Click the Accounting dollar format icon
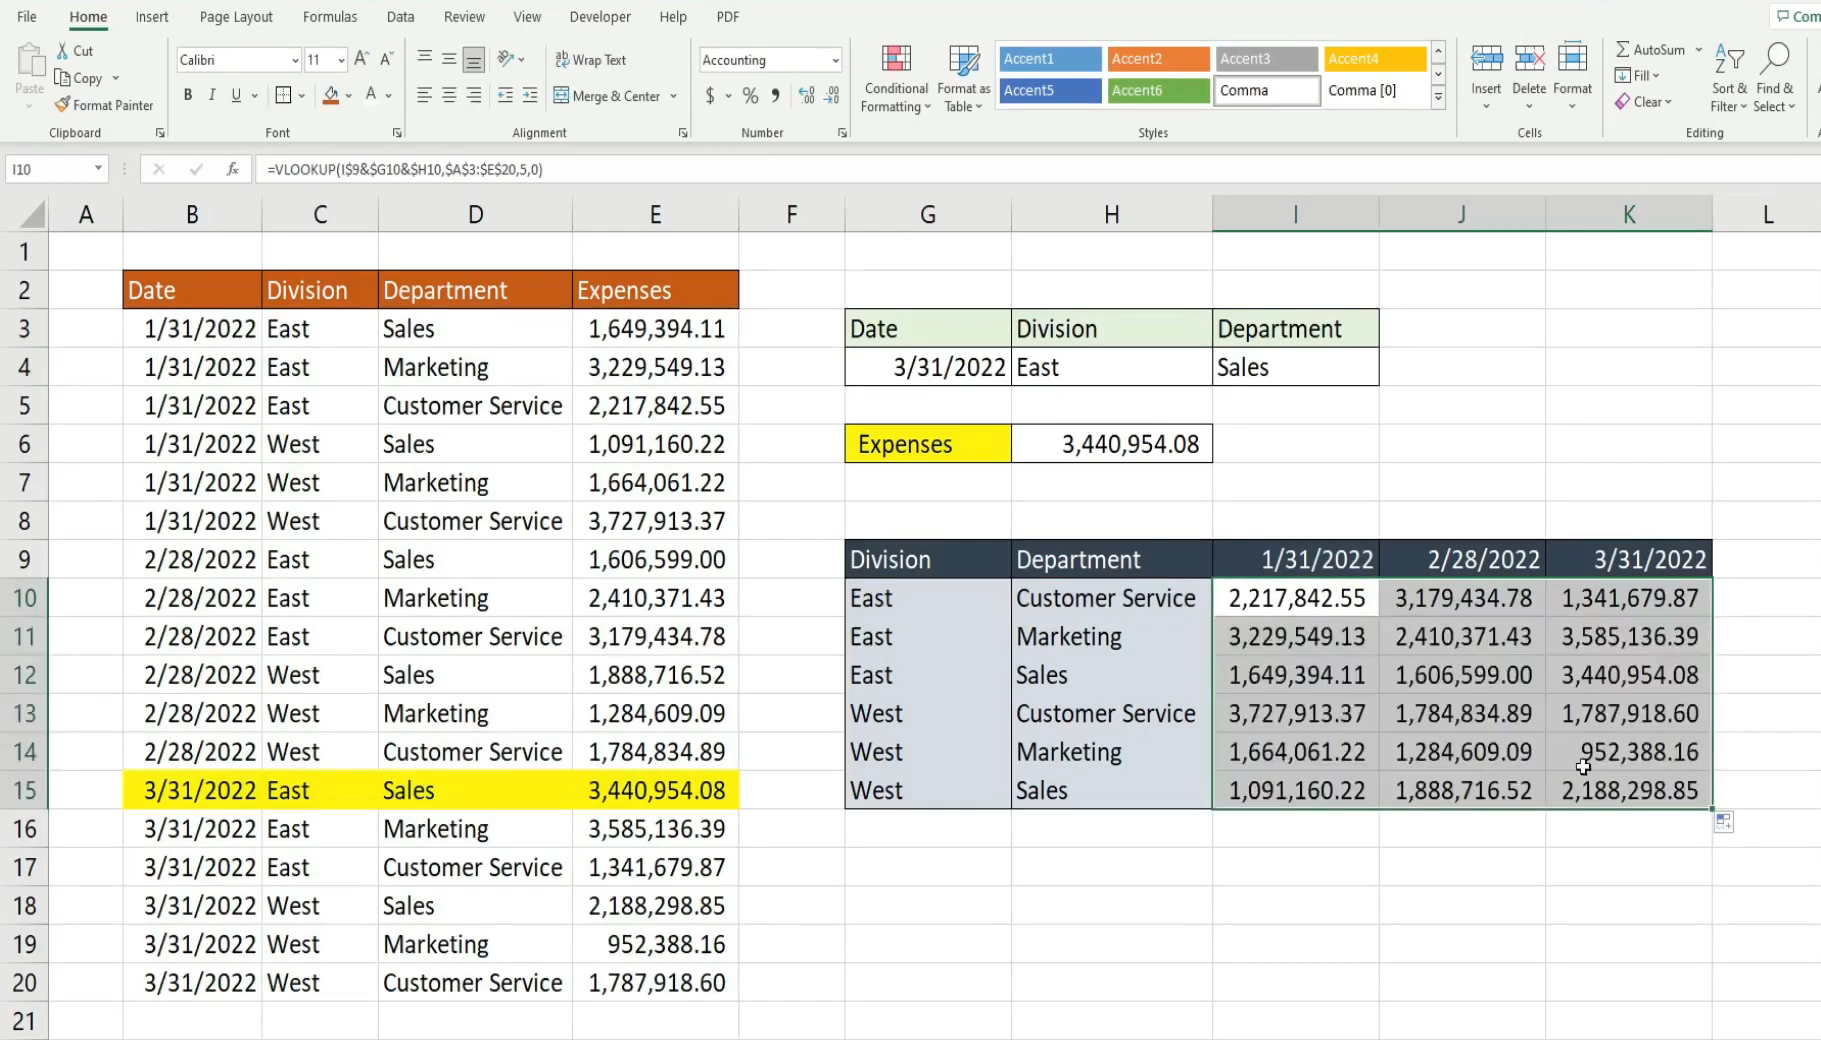This screenshot has width=1821, height=1040. click(x=710, y=96)
